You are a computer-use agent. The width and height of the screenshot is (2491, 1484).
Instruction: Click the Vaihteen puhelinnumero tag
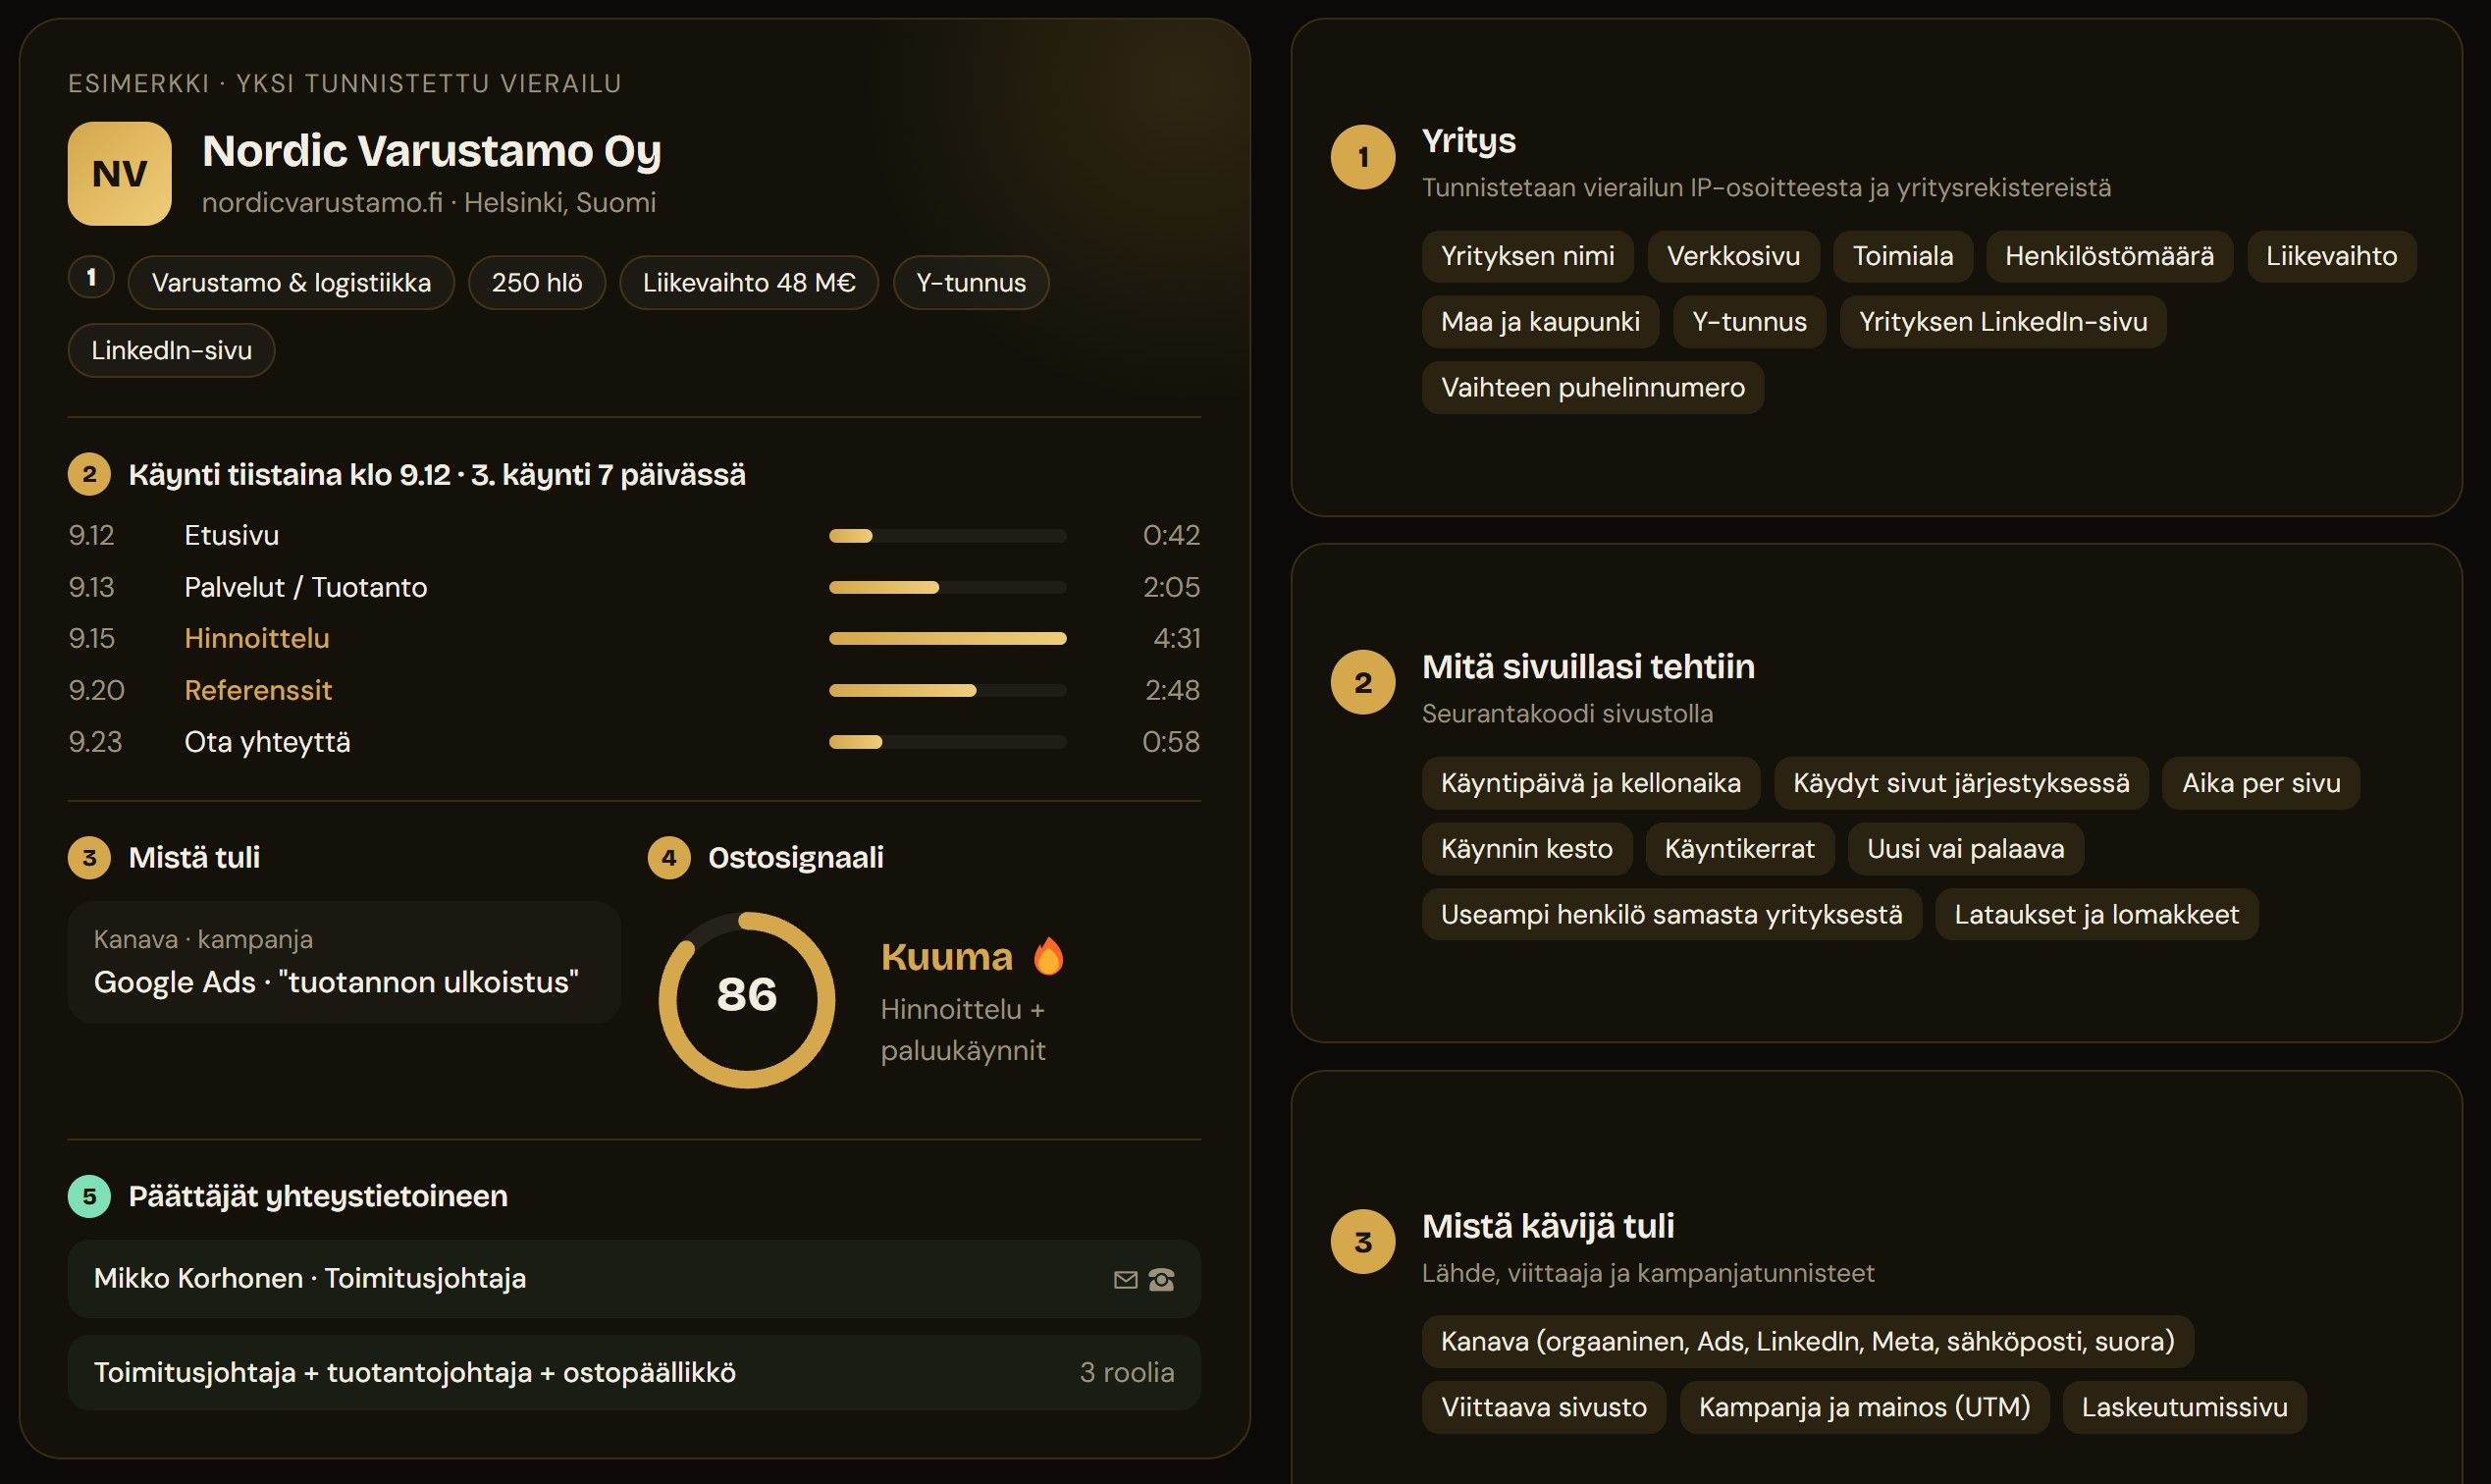tap(1593, 388)
